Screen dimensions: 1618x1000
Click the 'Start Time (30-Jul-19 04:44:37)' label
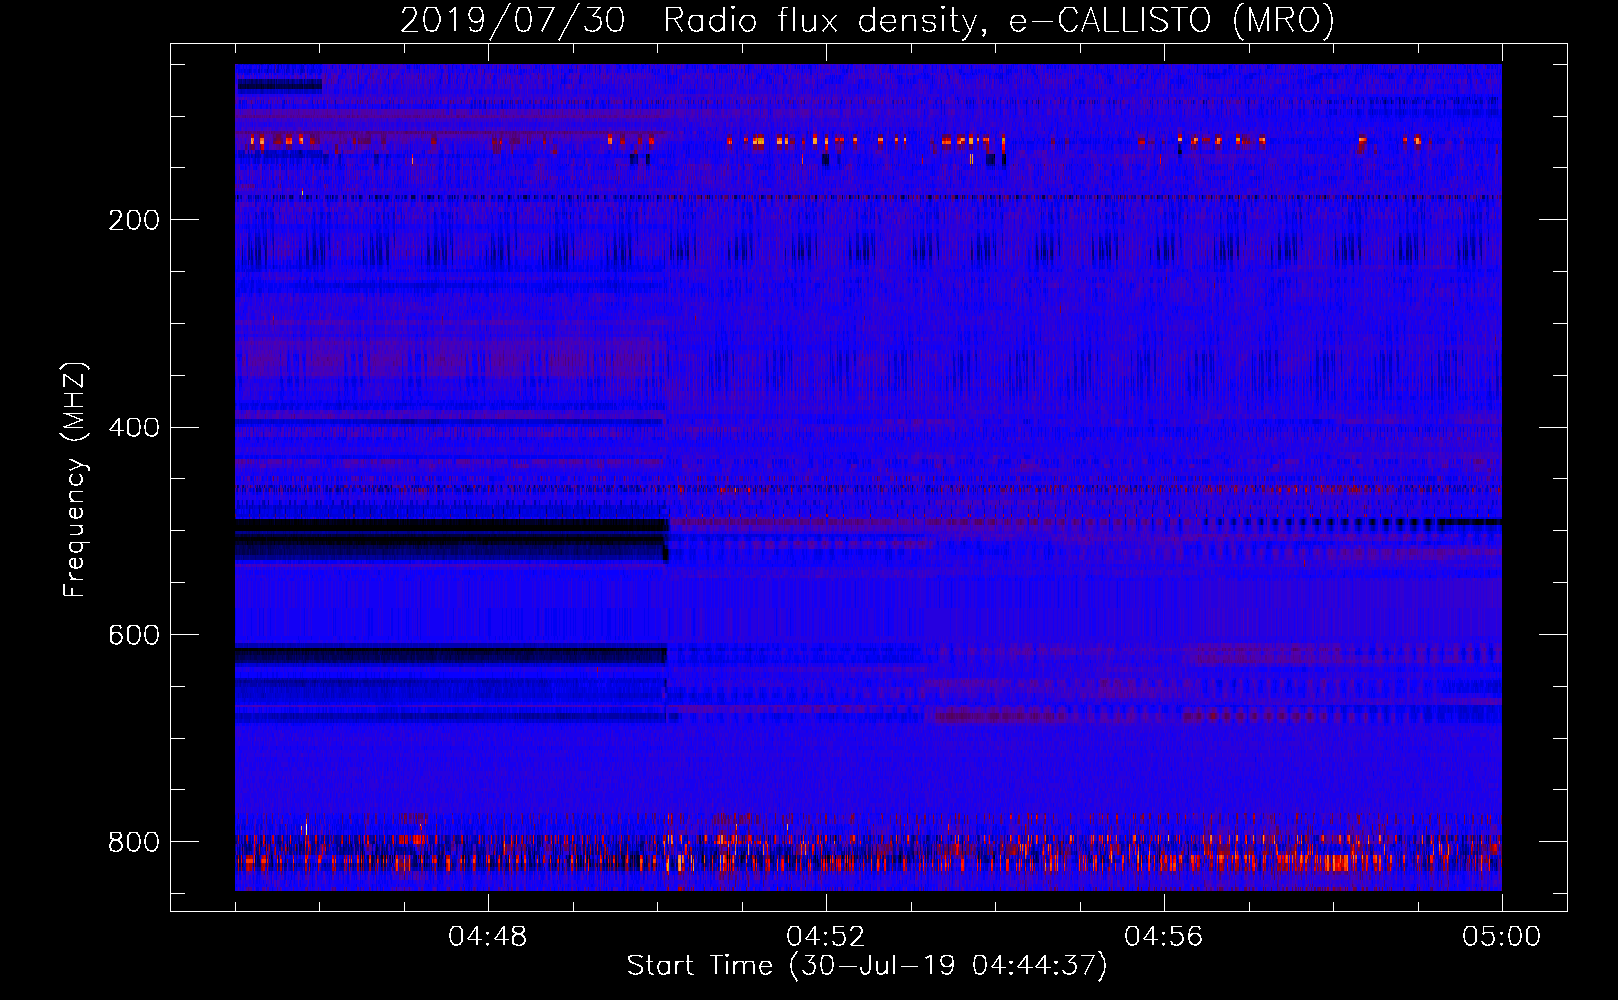click(x=867, y=966)
